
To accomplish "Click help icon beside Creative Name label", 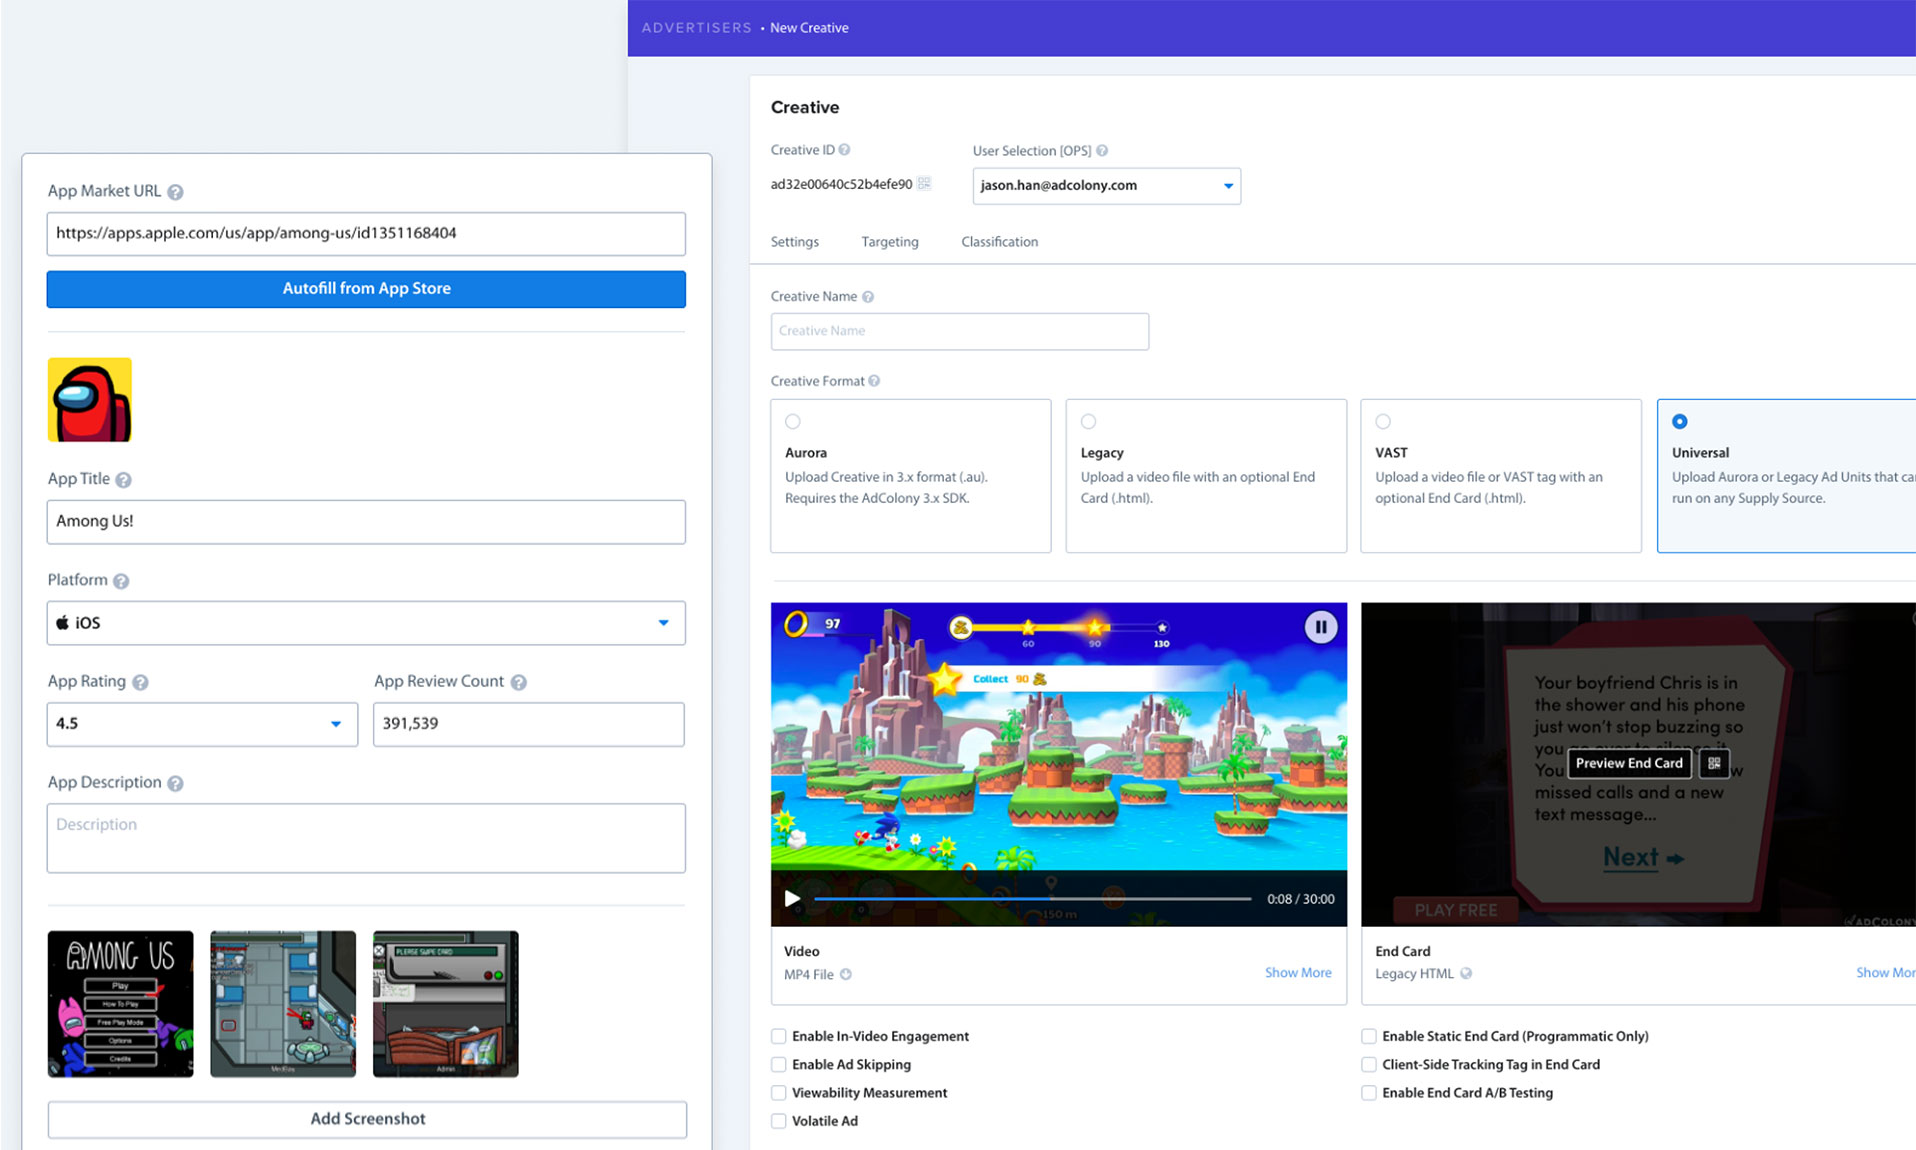I will click(x=868, y=297).
